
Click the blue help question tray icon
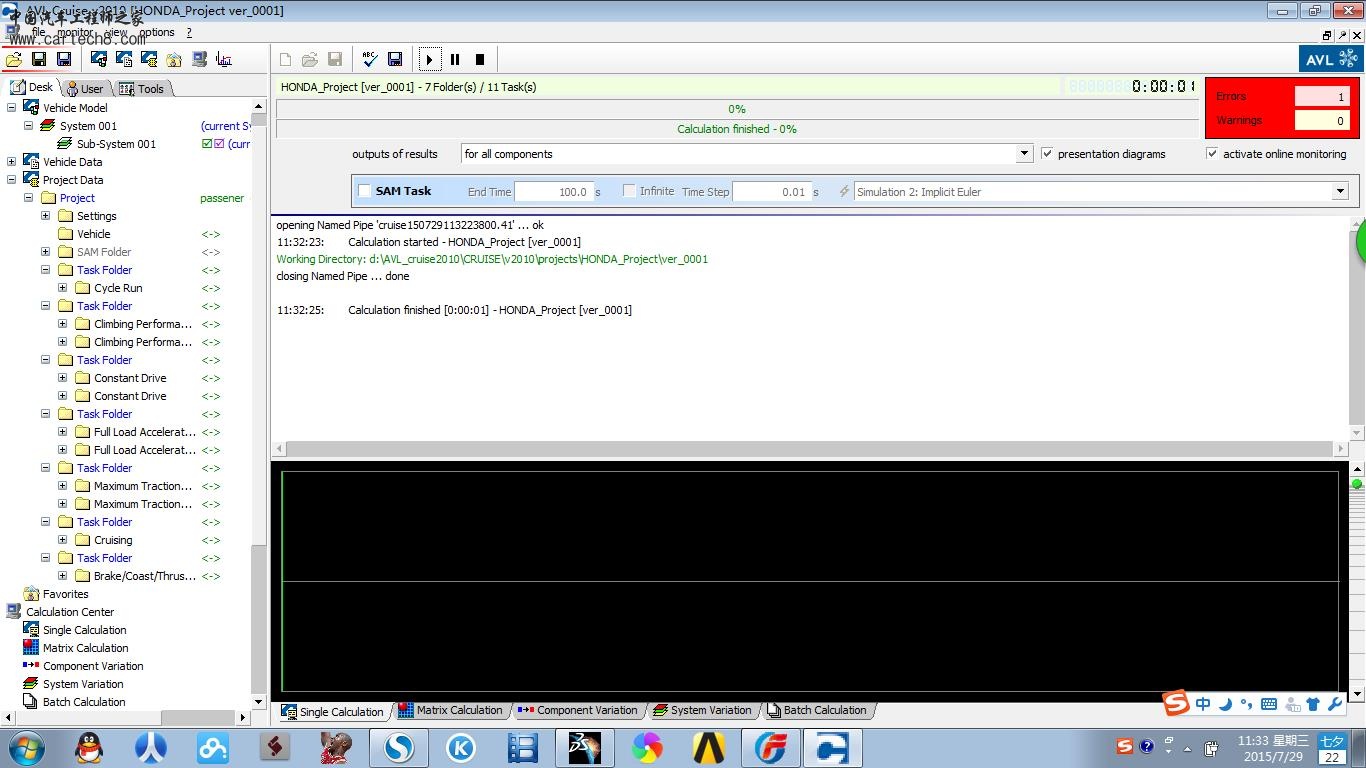click(1147, 746)
